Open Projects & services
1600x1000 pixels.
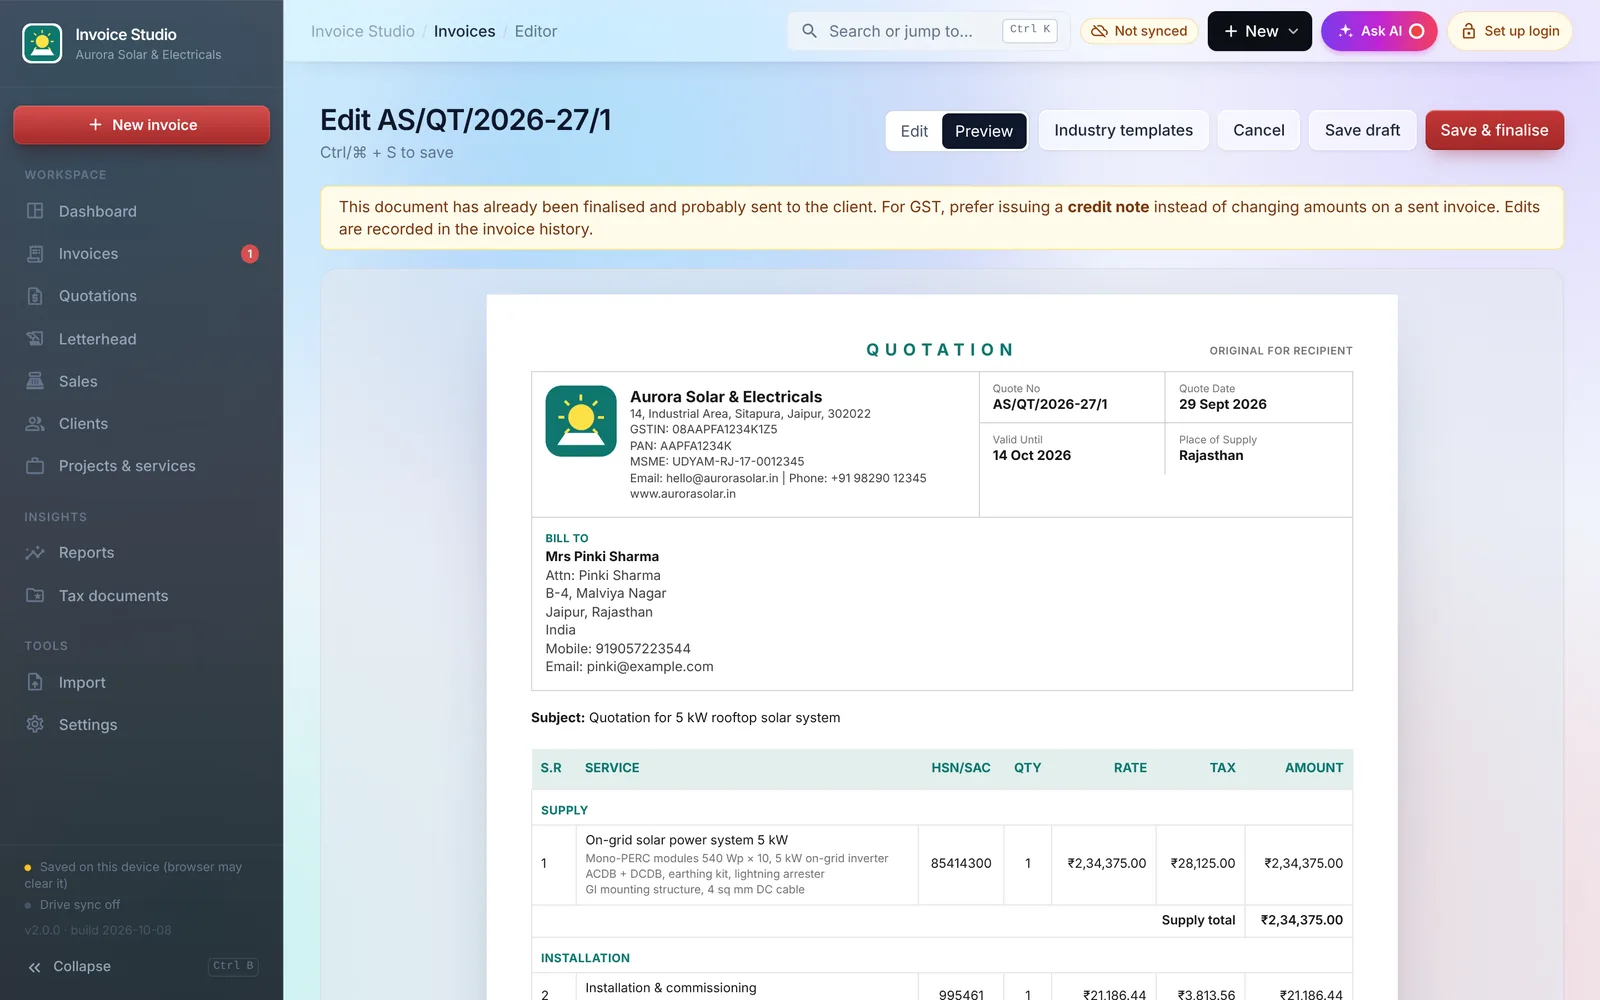[141, 466]
